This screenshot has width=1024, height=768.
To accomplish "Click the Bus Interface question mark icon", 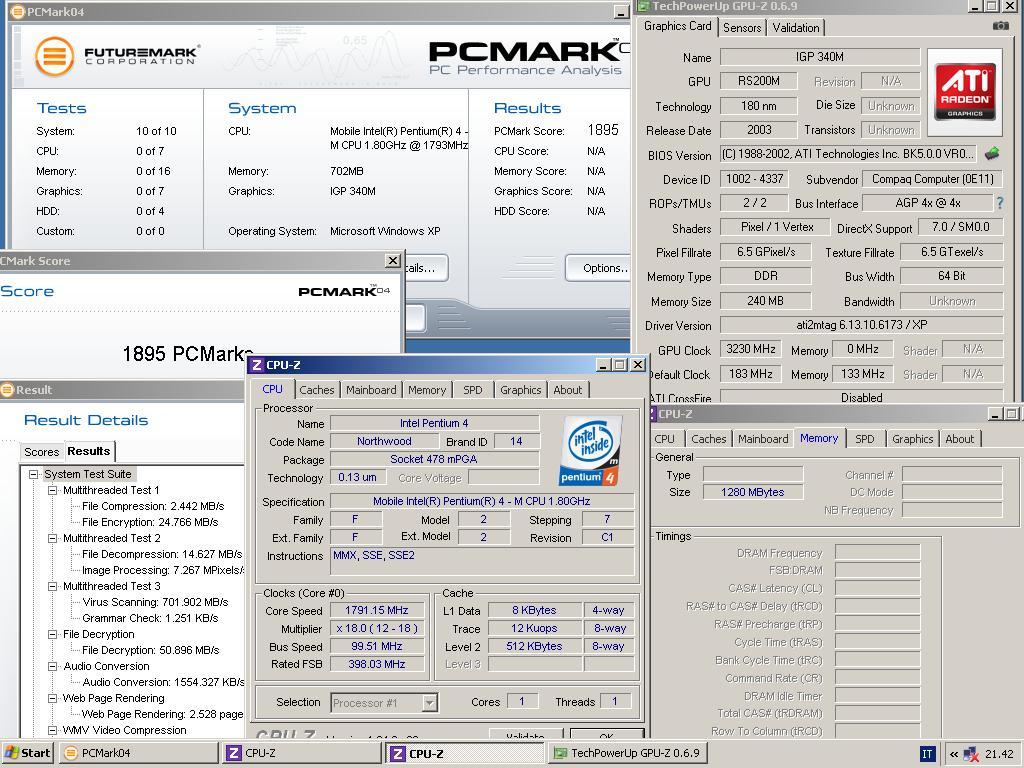I will click(x=1000, y=203).
